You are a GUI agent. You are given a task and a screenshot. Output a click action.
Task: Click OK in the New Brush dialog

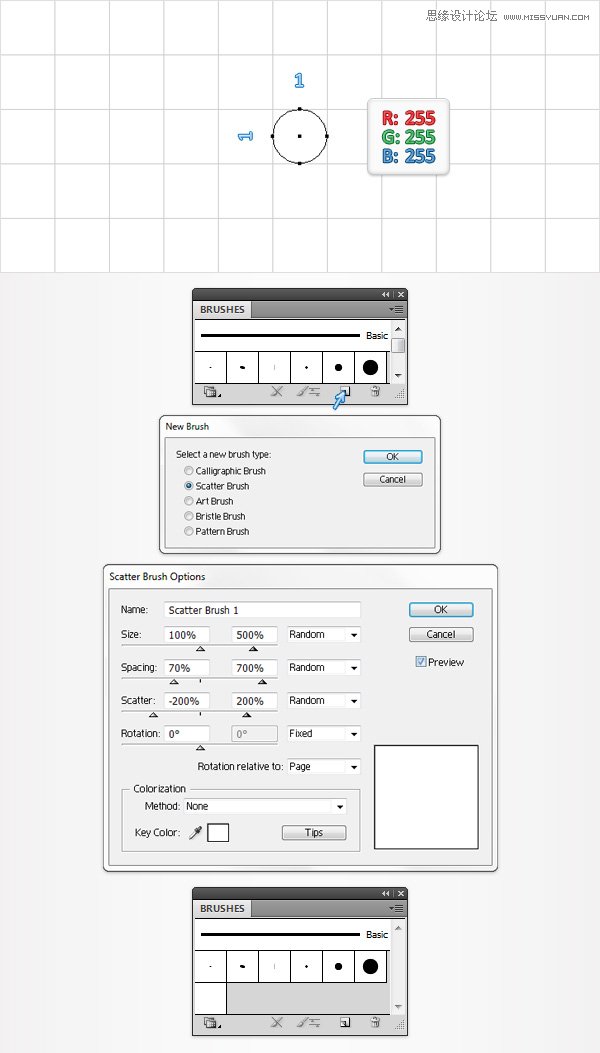coord(392,457)
